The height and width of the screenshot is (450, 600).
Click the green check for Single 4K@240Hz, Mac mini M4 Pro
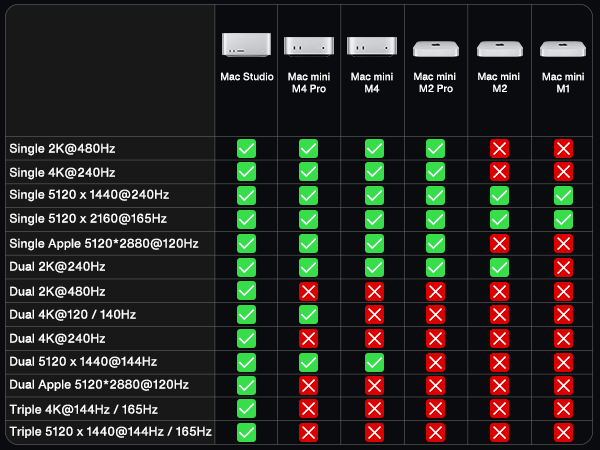pyautogui.click(x=308, y=172)
